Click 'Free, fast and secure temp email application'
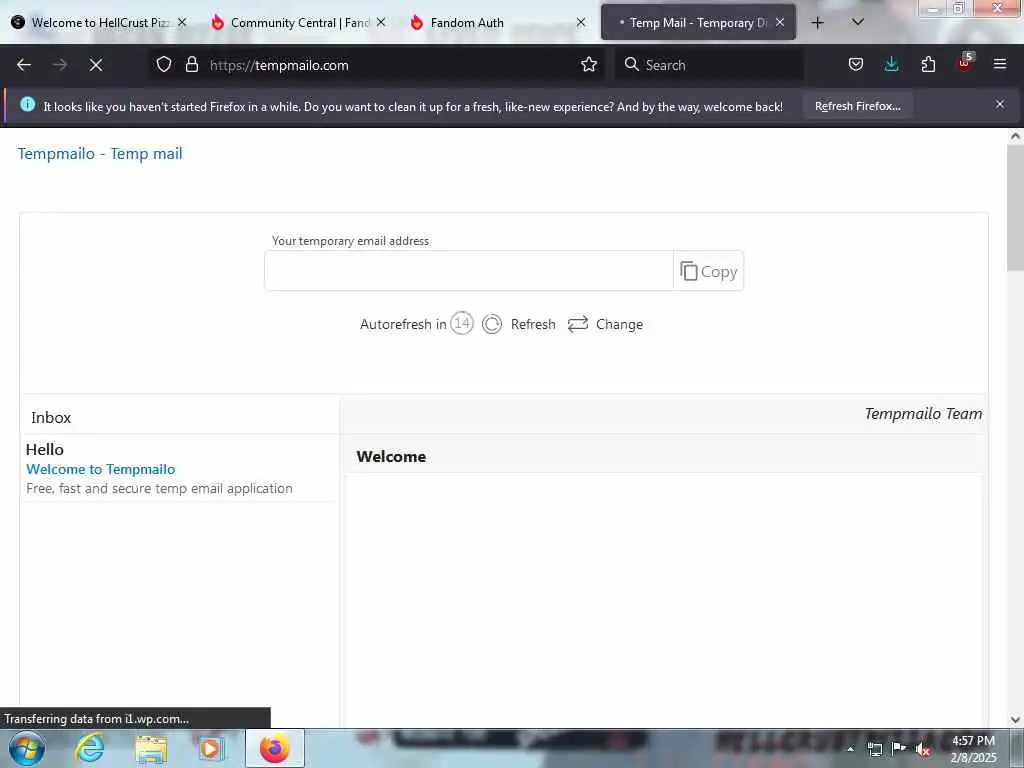Viewport: 1024px width, 768px height. click(x=159, y=488)
